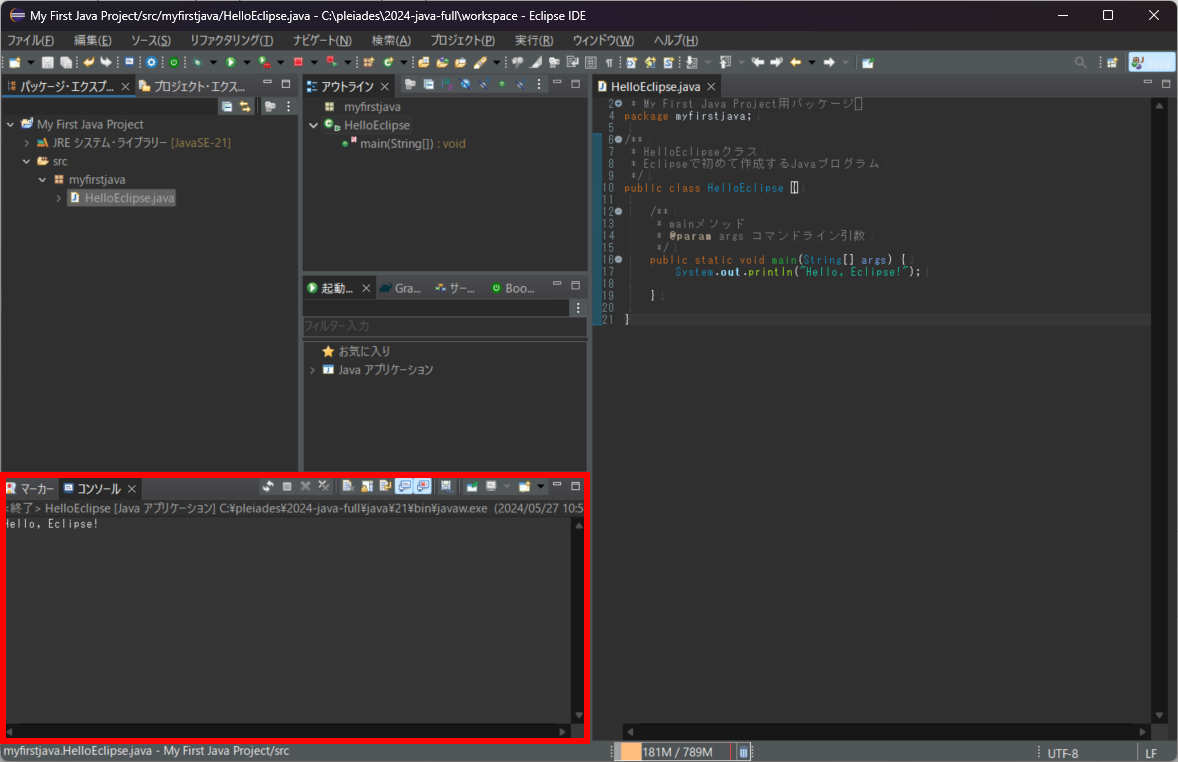Open the ファイル(F) menu
The width and height of the screenshot is (1178, 762).
tap(30, 41)
